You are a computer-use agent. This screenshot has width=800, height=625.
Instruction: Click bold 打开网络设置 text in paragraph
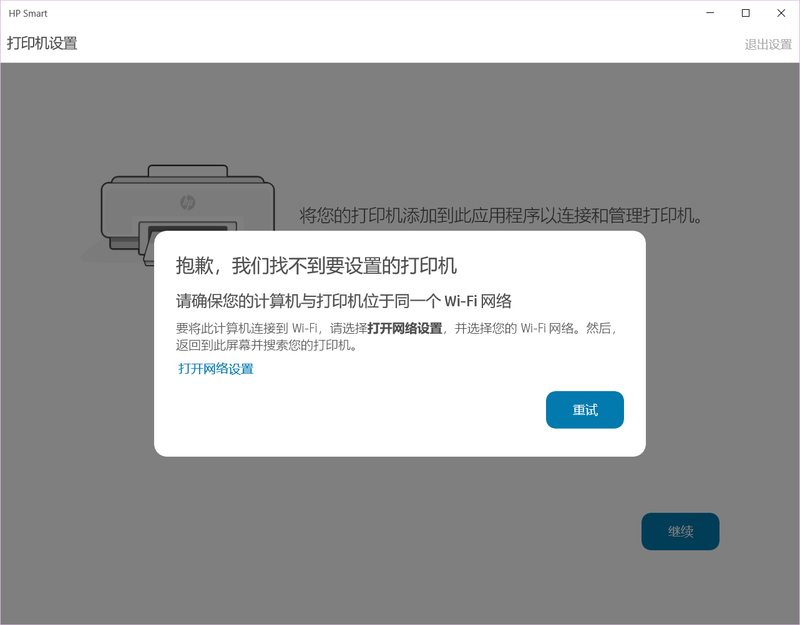pyautogui.click(x=404, y=328)
